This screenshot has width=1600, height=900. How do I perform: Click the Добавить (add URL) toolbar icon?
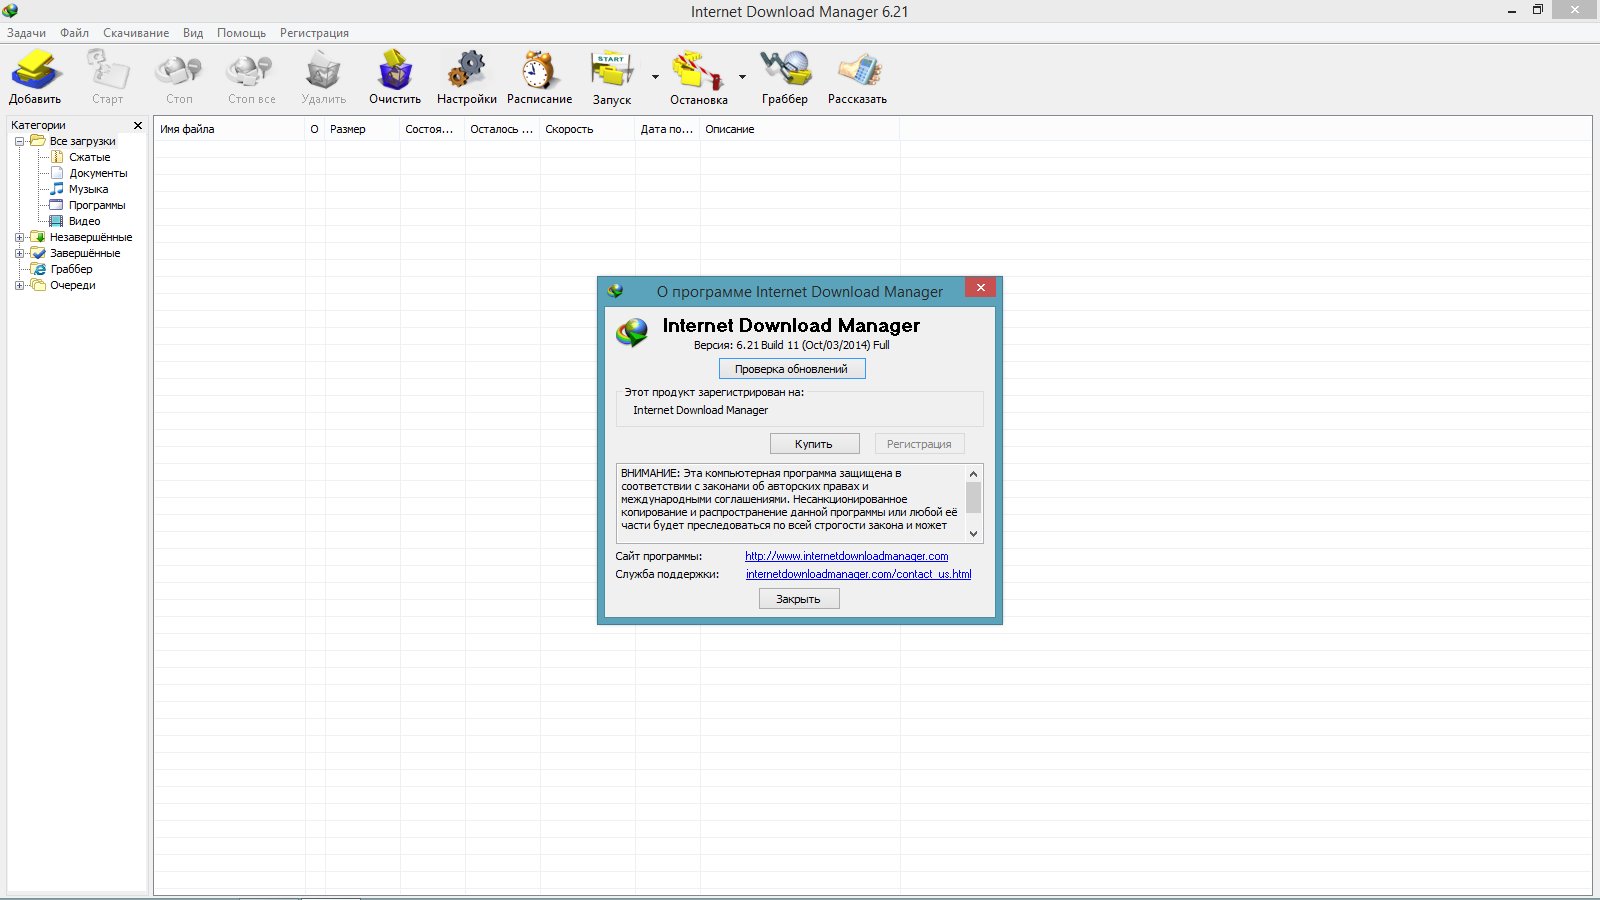tap(35, 71)
